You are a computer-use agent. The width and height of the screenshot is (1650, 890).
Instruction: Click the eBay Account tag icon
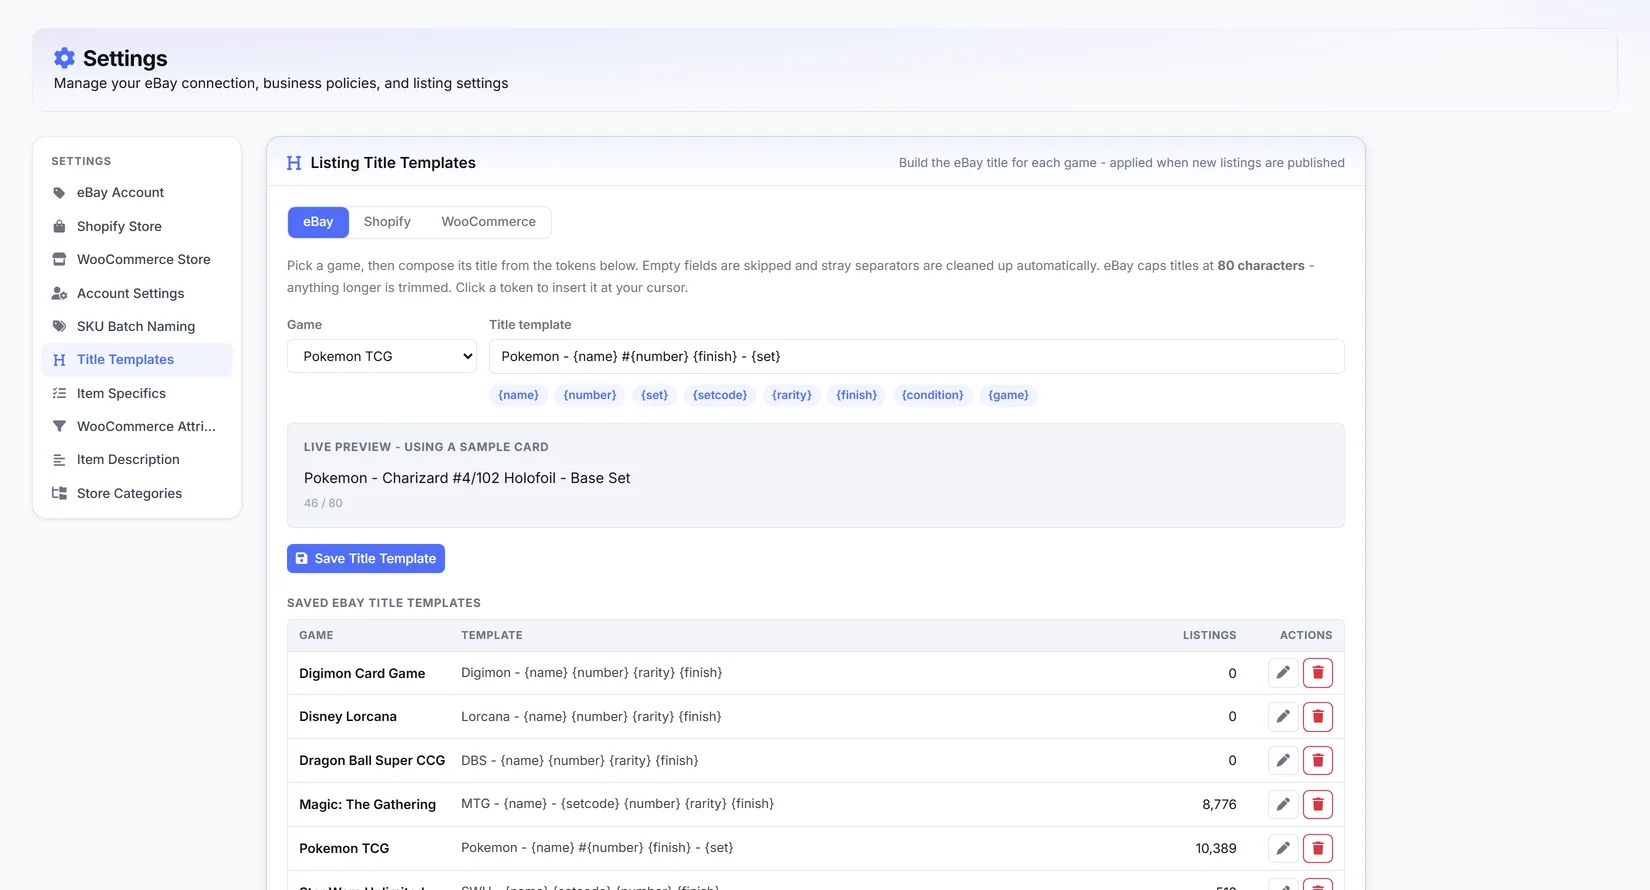(59, 193)
